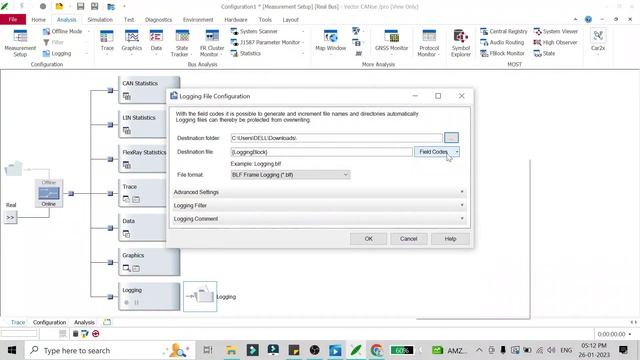The width and height of the screenshot is (640, 360).
Task: Toggle the Online/Offline switch block
Action: (x=49, y=193)
